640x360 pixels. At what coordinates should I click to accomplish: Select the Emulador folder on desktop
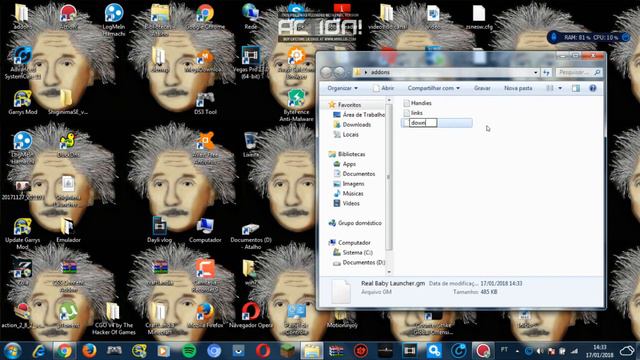click(68, 231)
